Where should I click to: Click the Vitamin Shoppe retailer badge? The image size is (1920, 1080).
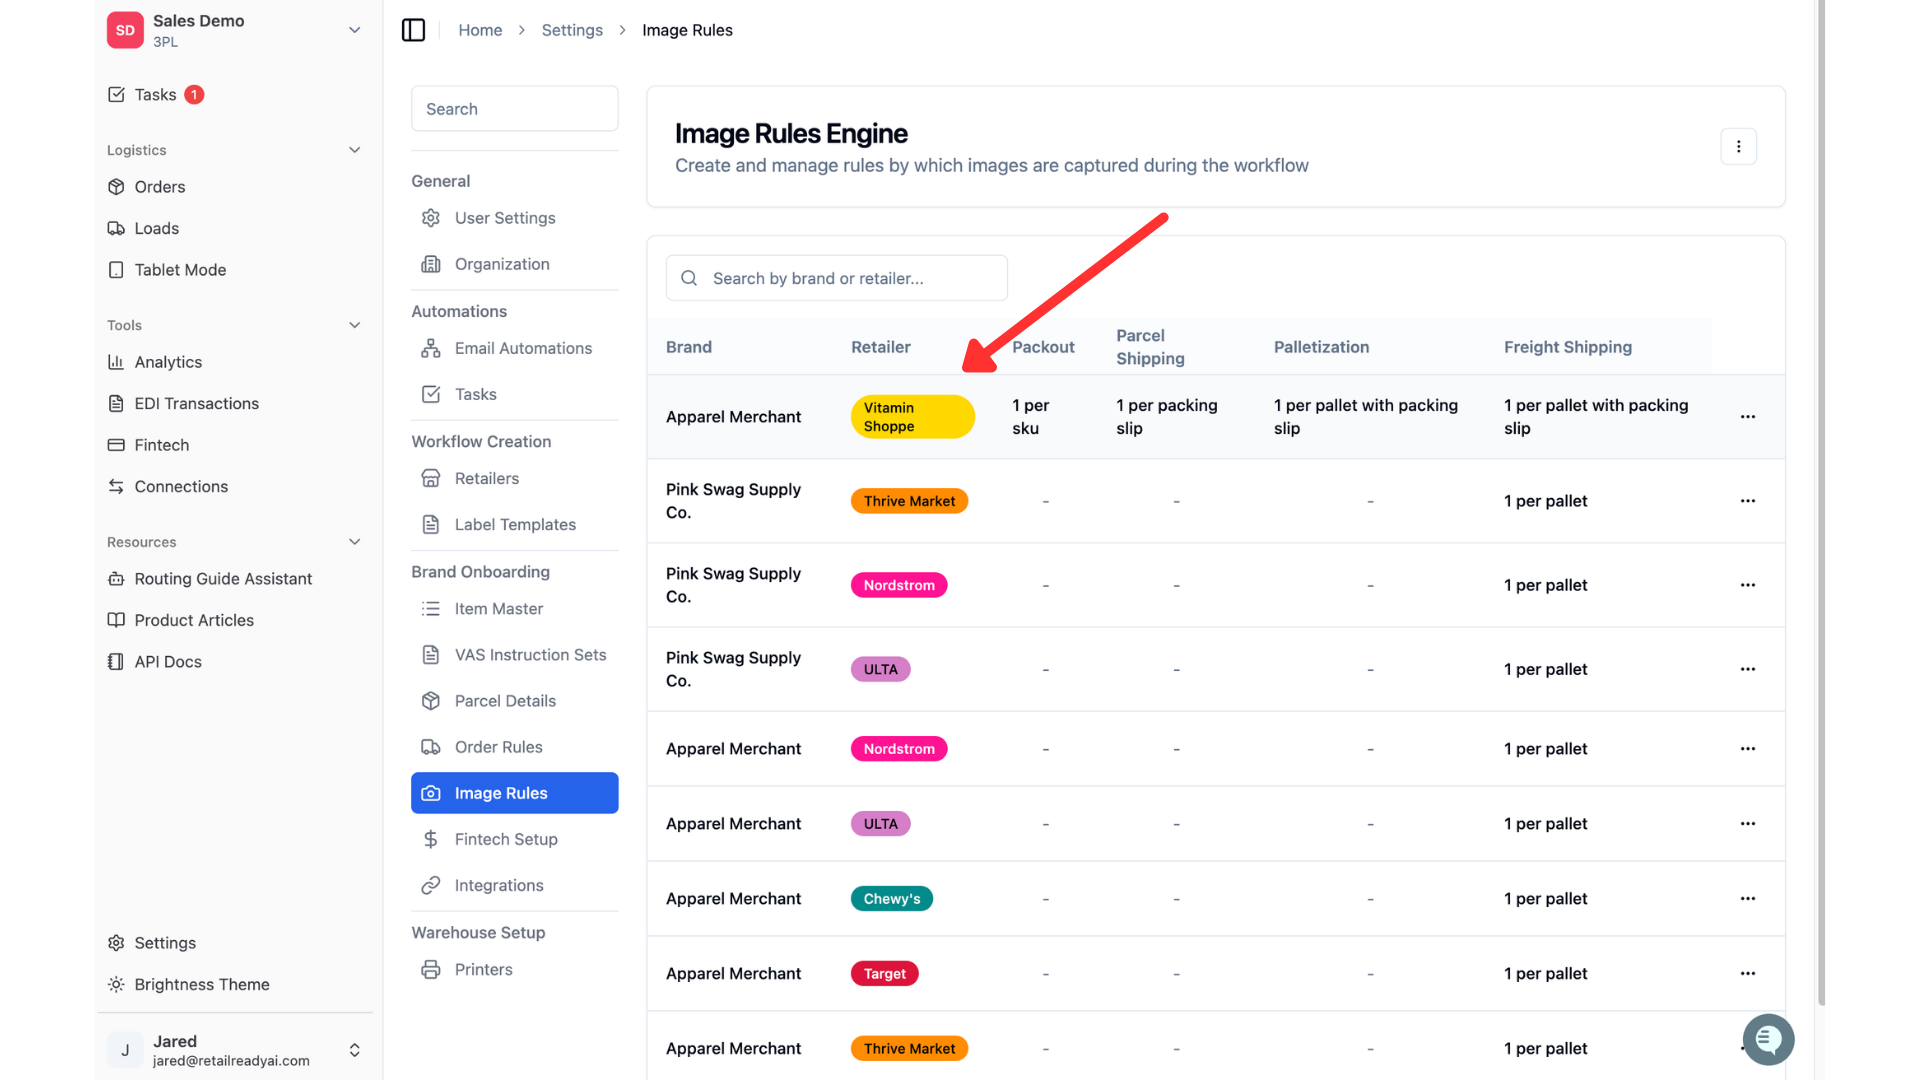click(912, 417)
